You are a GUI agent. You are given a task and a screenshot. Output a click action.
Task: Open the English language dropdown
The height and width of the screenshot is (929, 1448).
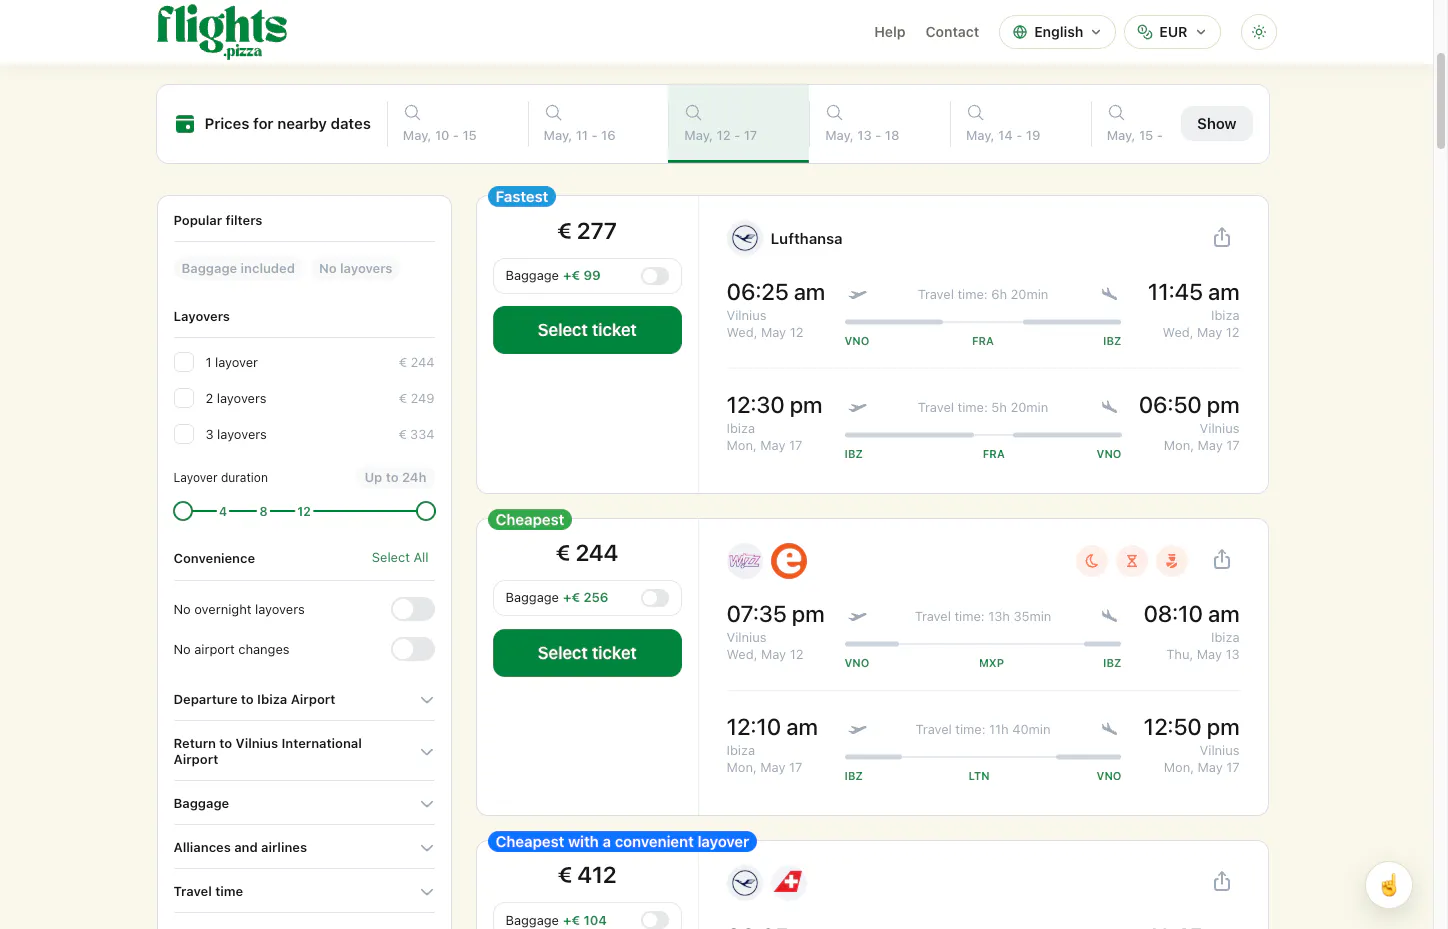tap(1057, 32)
